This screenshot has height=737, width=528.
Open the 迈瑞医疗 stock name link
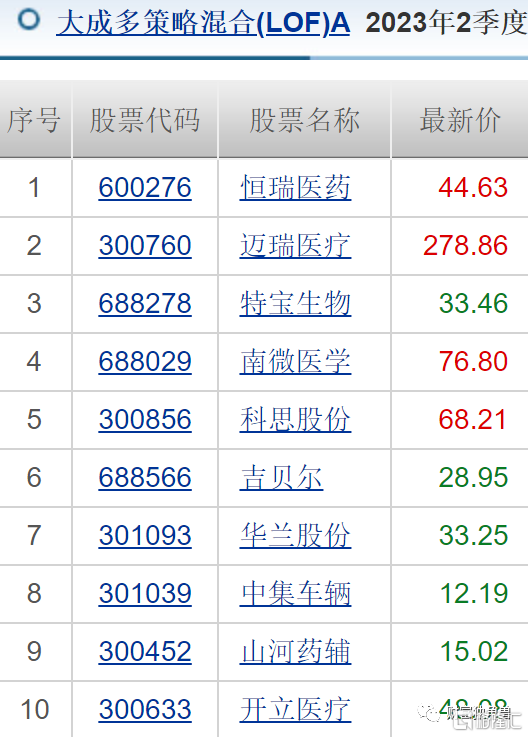coord(295,245)
